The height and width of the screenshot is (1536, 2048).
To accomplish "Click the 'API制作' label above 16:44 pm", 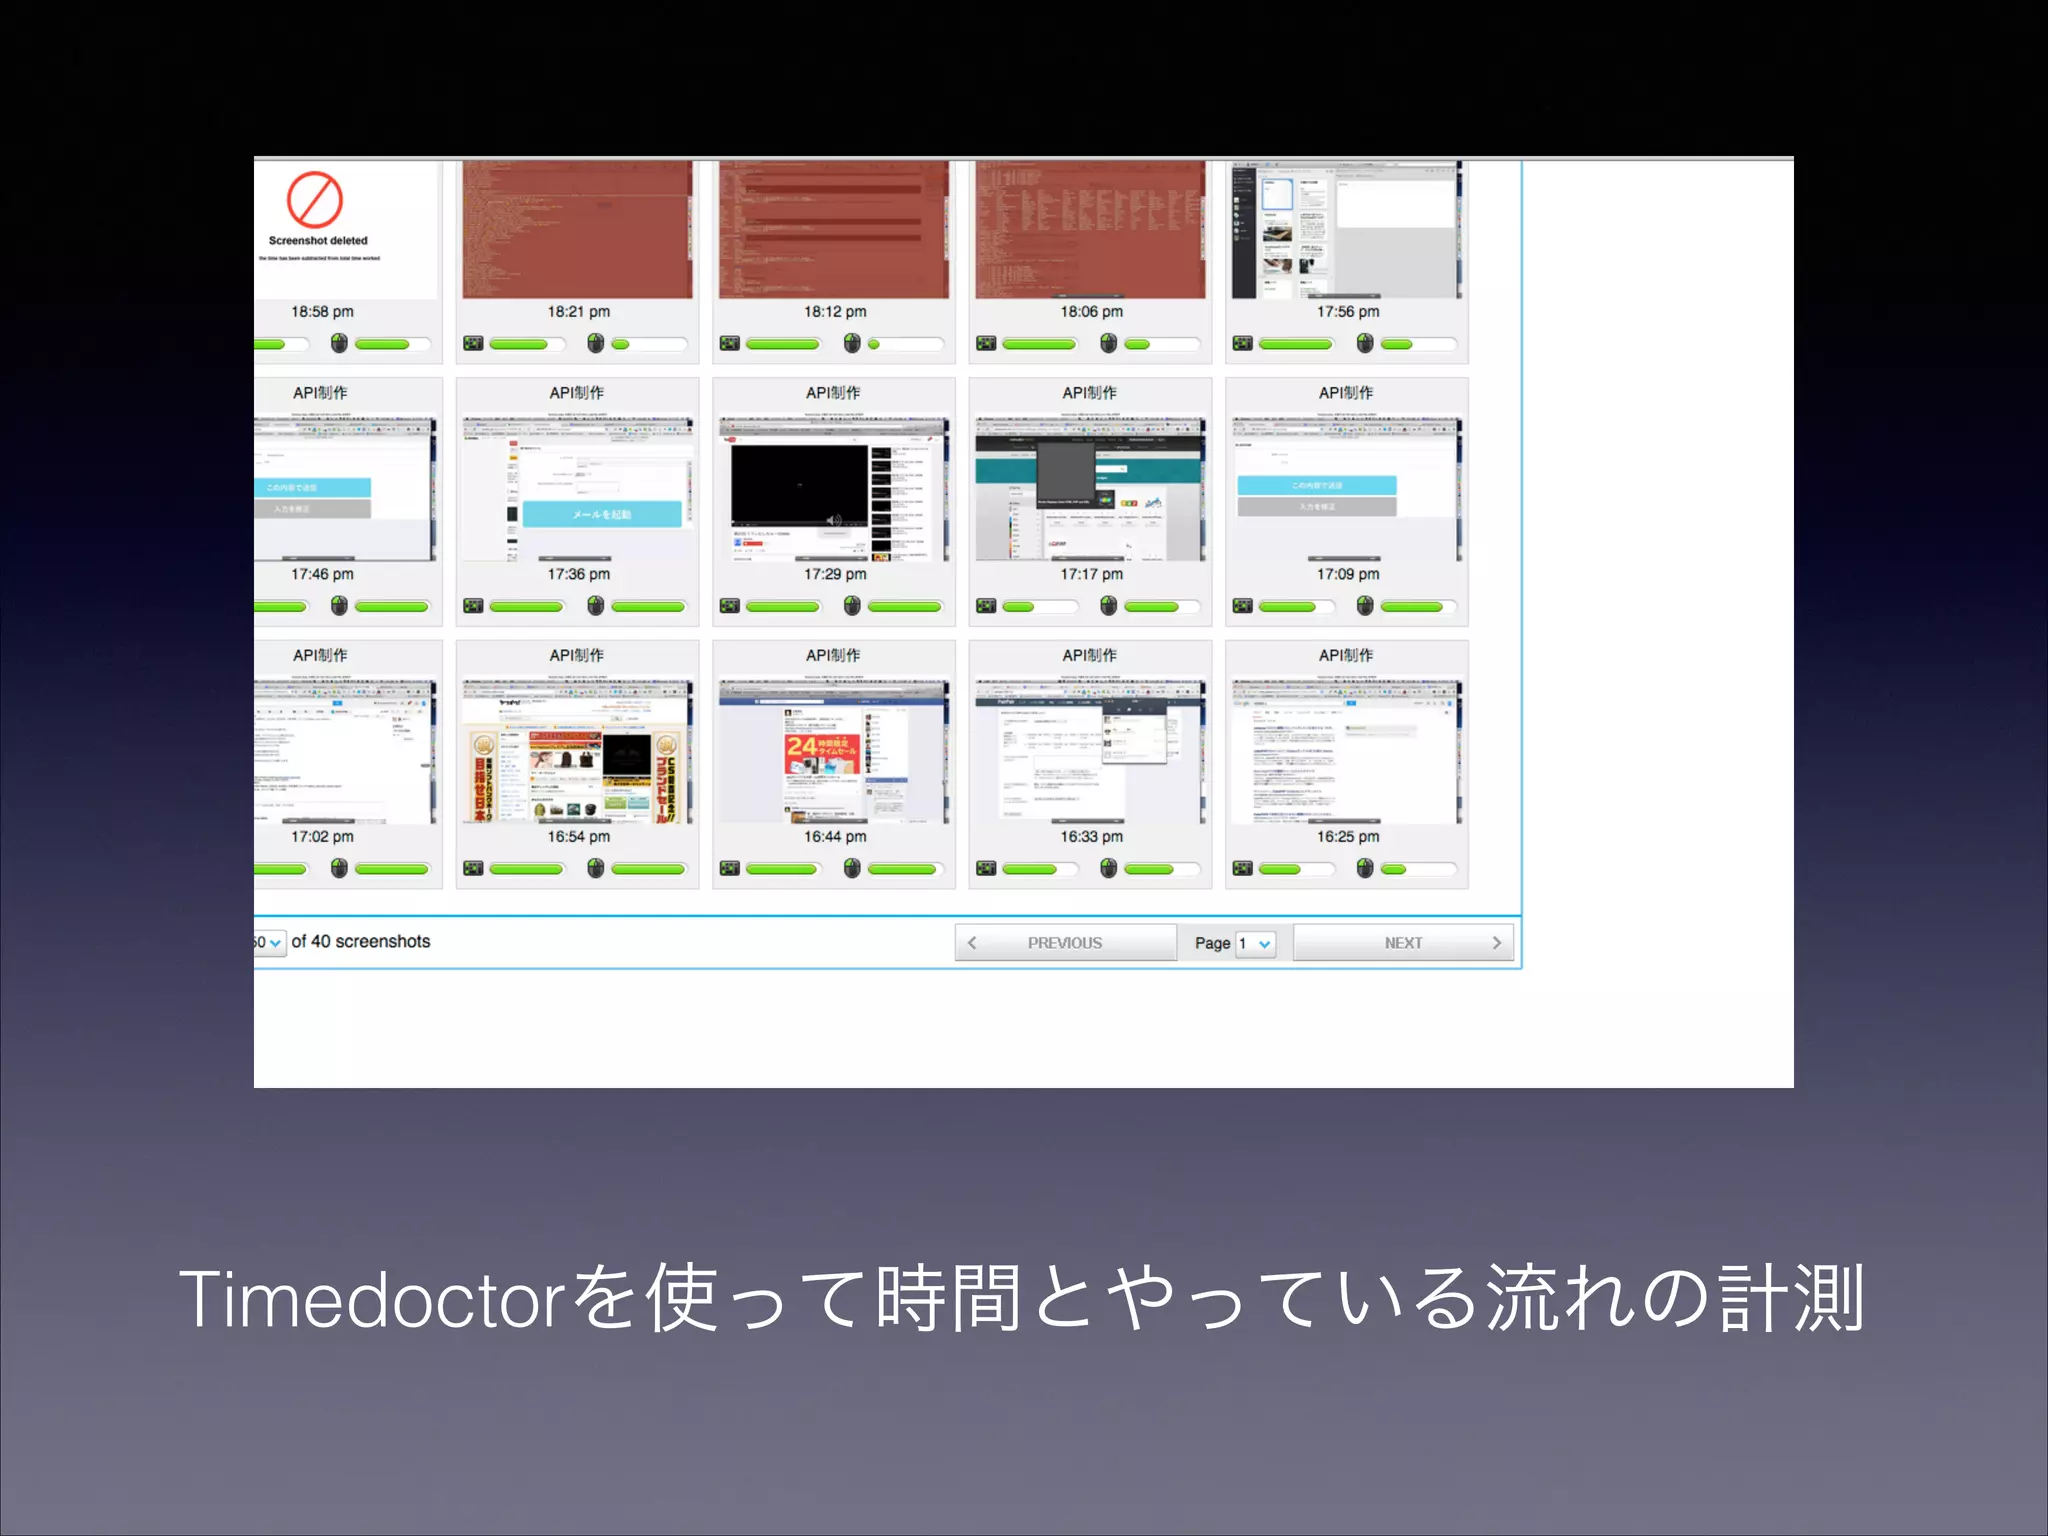I will [x=834, y=655].
